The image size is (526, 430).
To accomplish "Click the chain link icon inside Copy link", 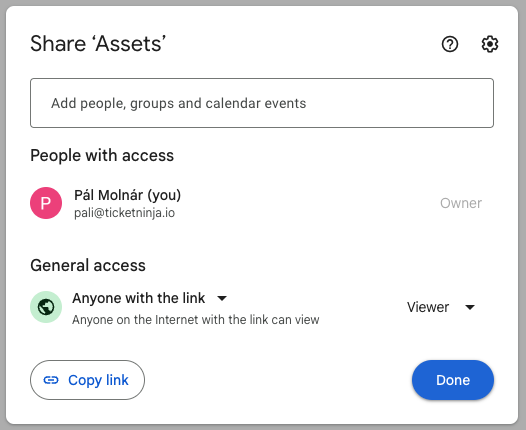I will tap(51, 380).
